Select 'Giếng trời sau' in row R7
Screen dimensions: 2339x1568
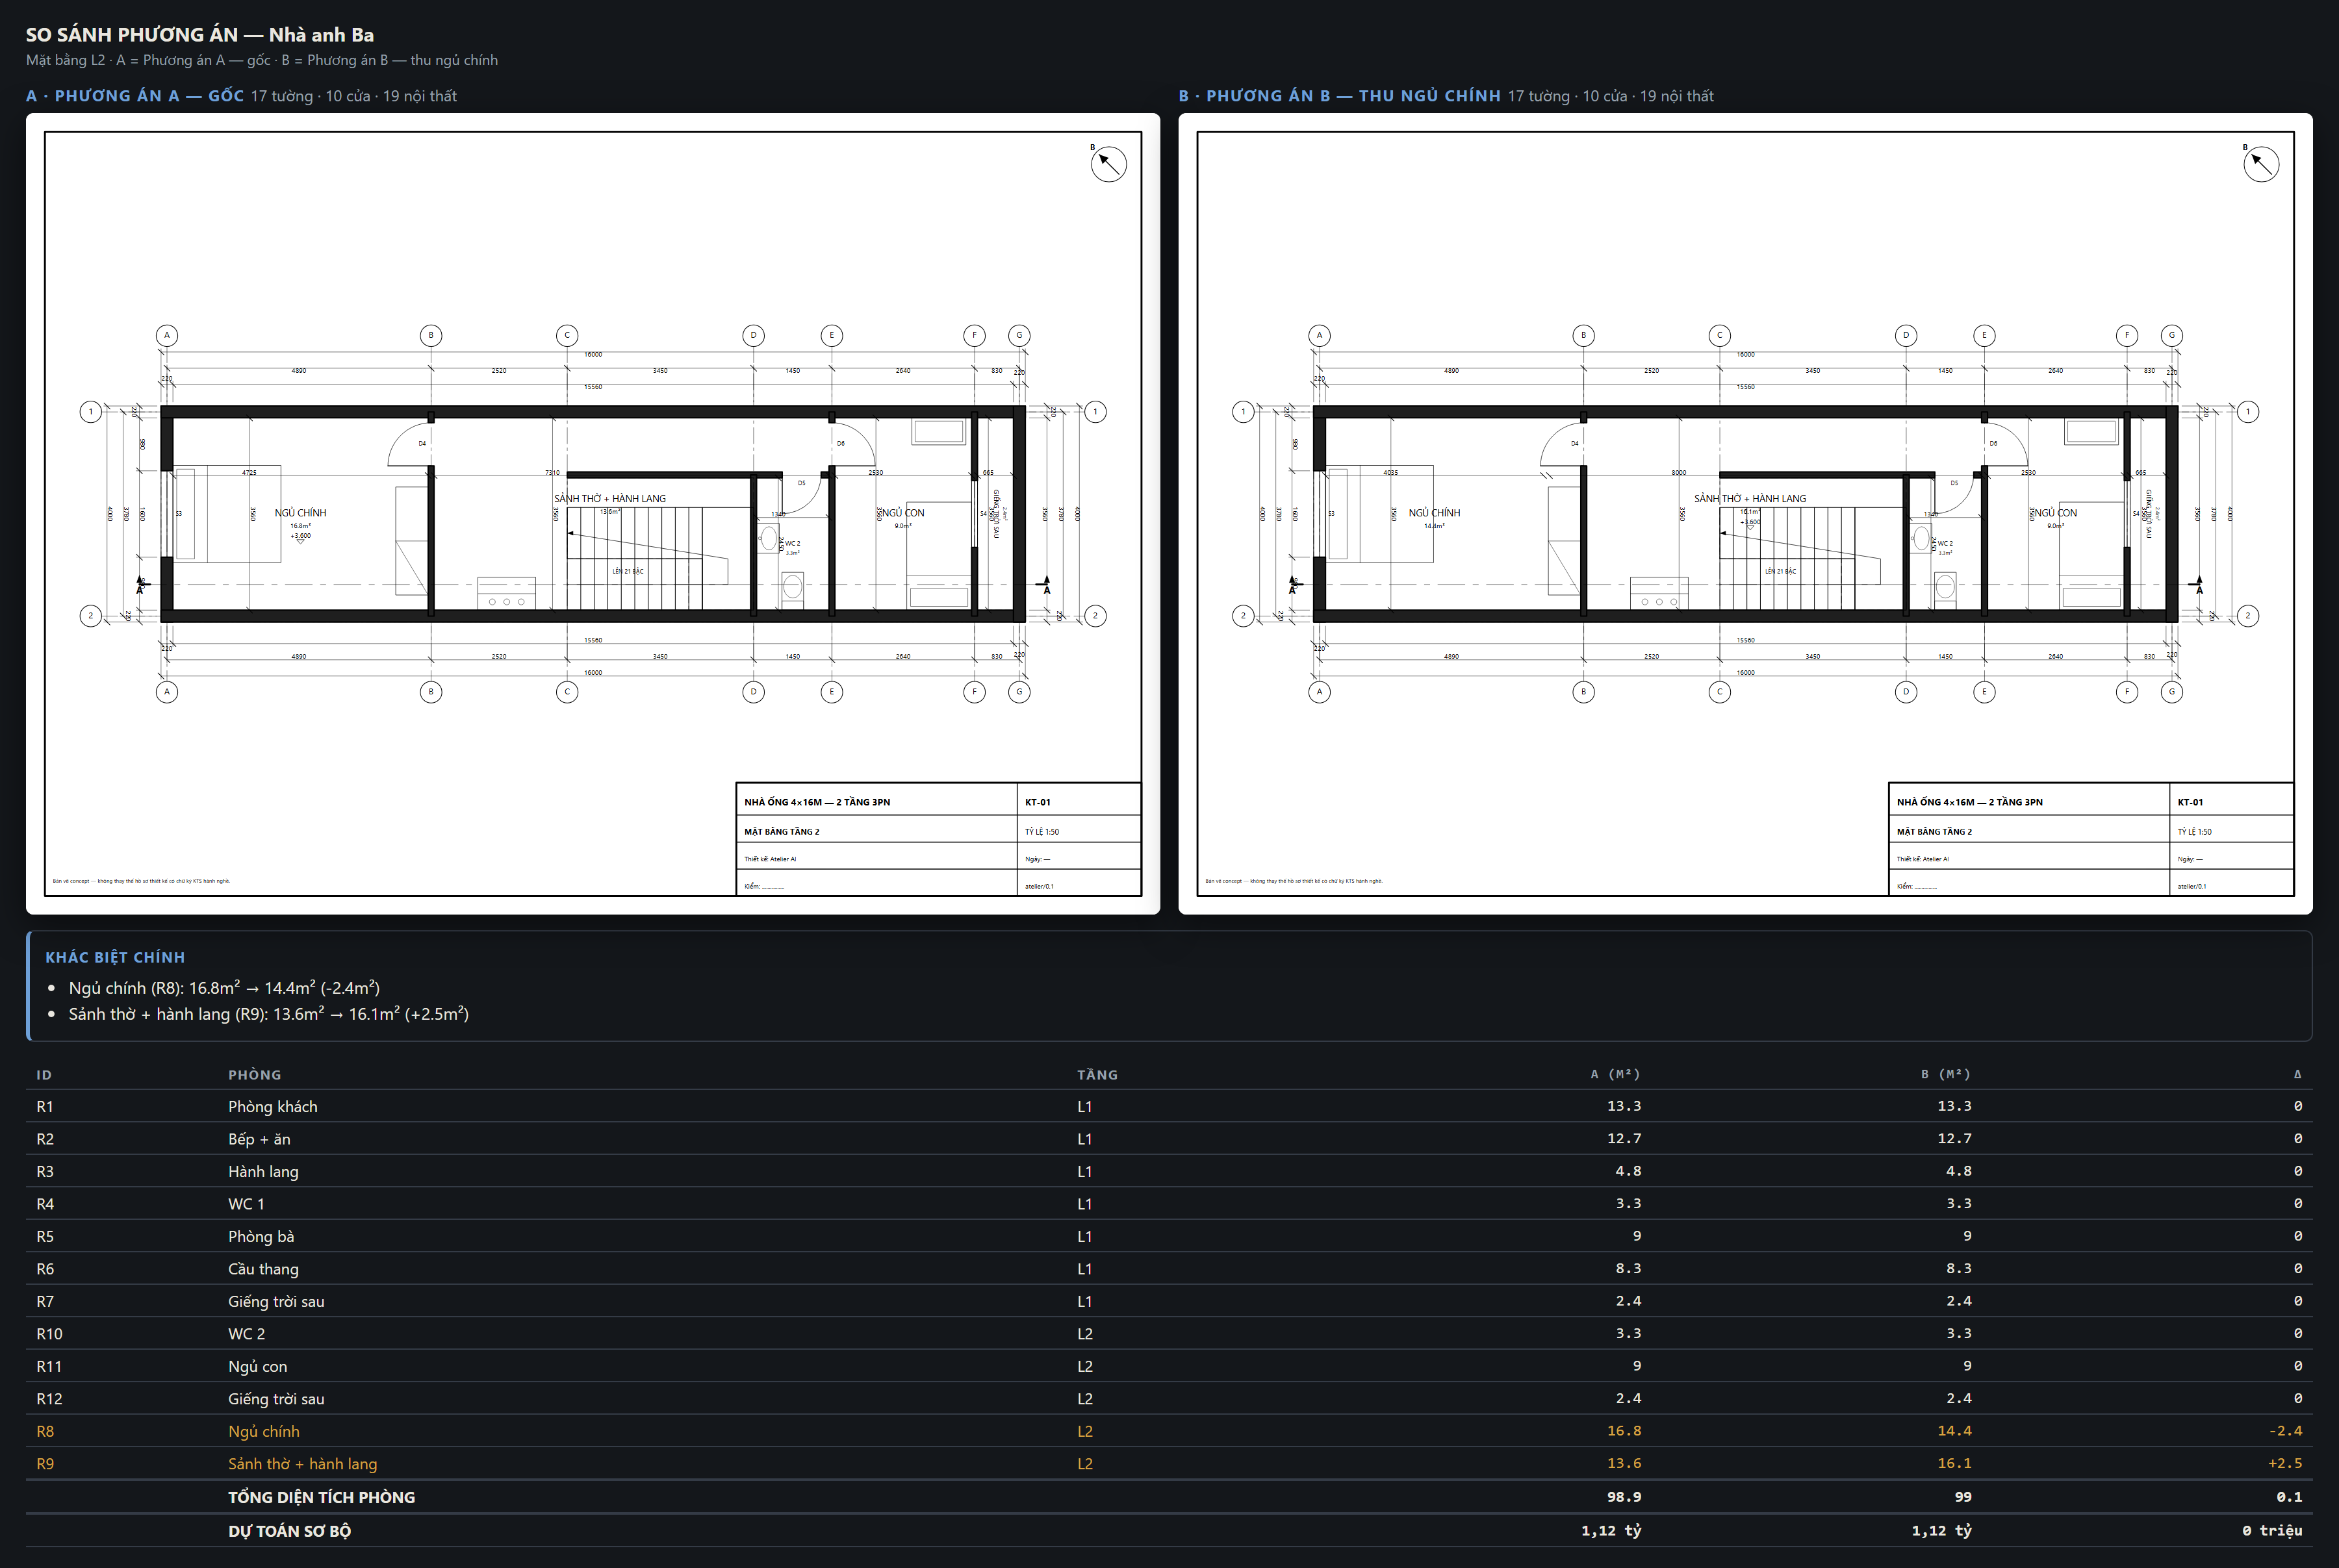276,1302
